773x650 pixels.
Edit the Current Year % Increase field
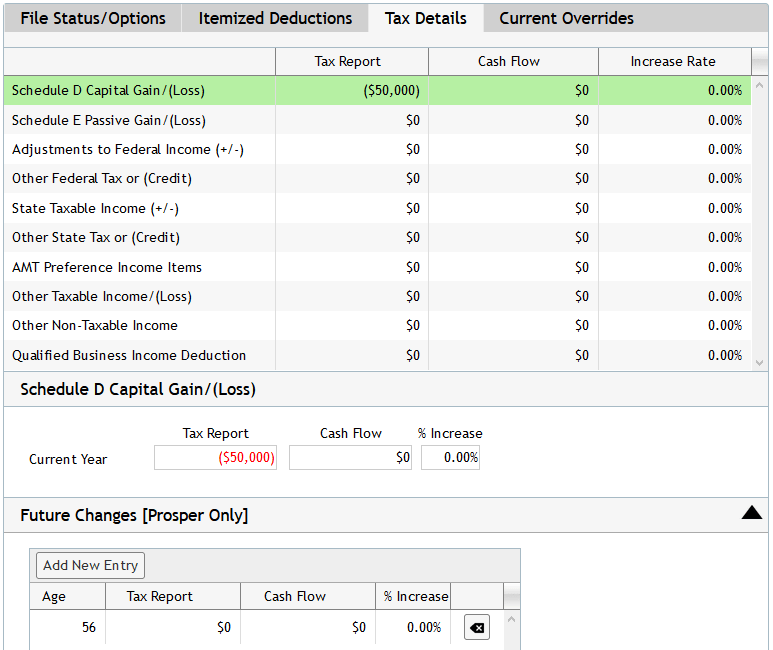point(450,458)
